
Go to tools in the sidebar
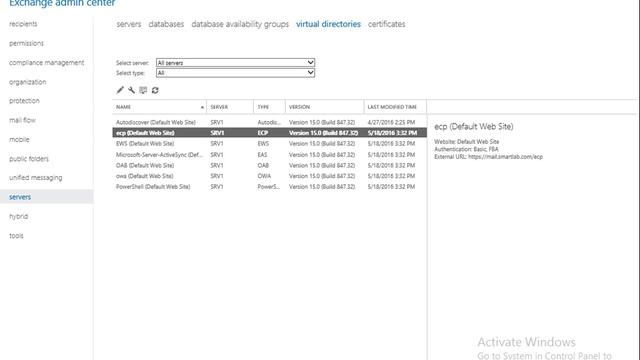click(x=16, y=236)
